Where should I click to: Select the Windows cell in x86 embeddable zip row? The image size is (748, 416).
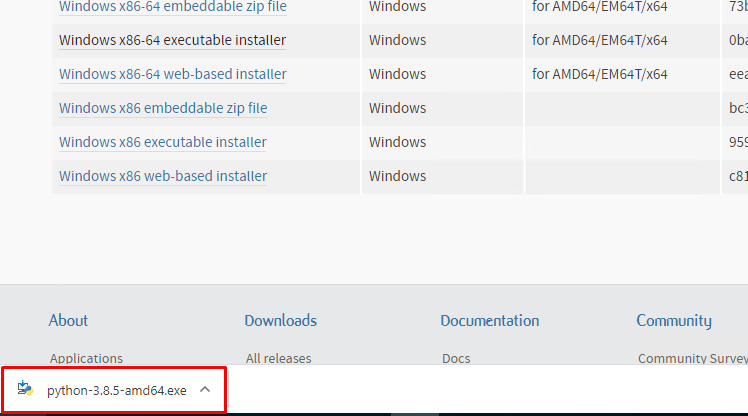[397, 108]
